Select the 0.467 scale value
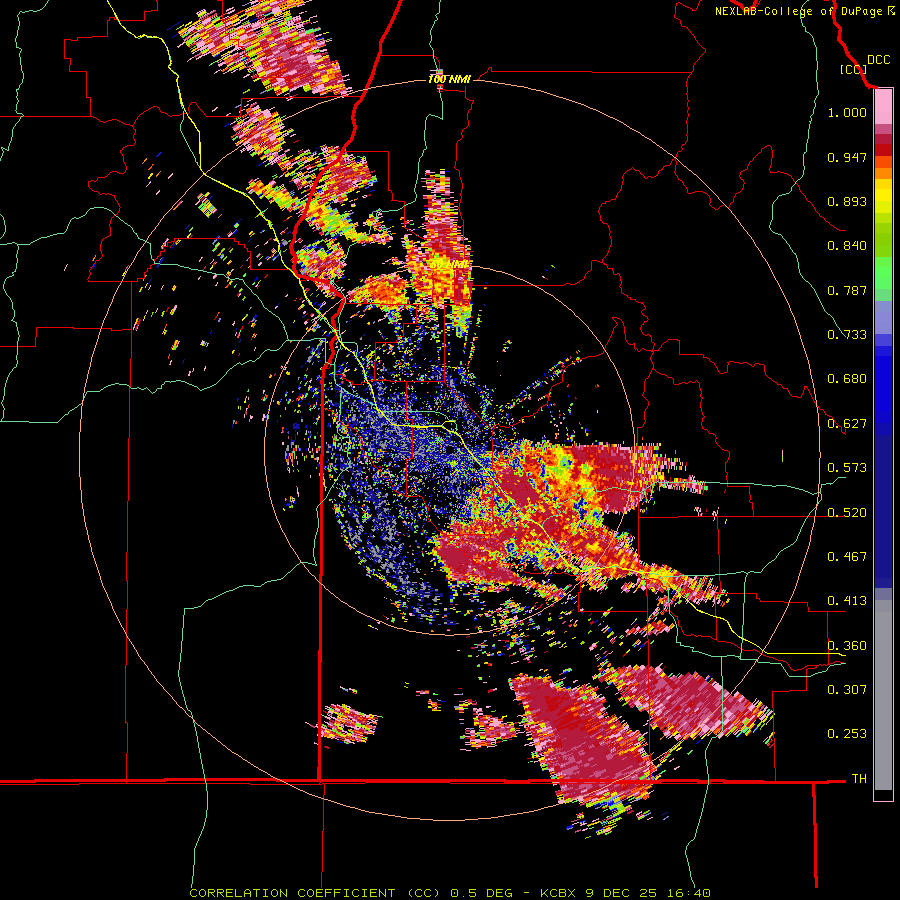The width and height of the screenshot is (900, 900). [847, 557]
